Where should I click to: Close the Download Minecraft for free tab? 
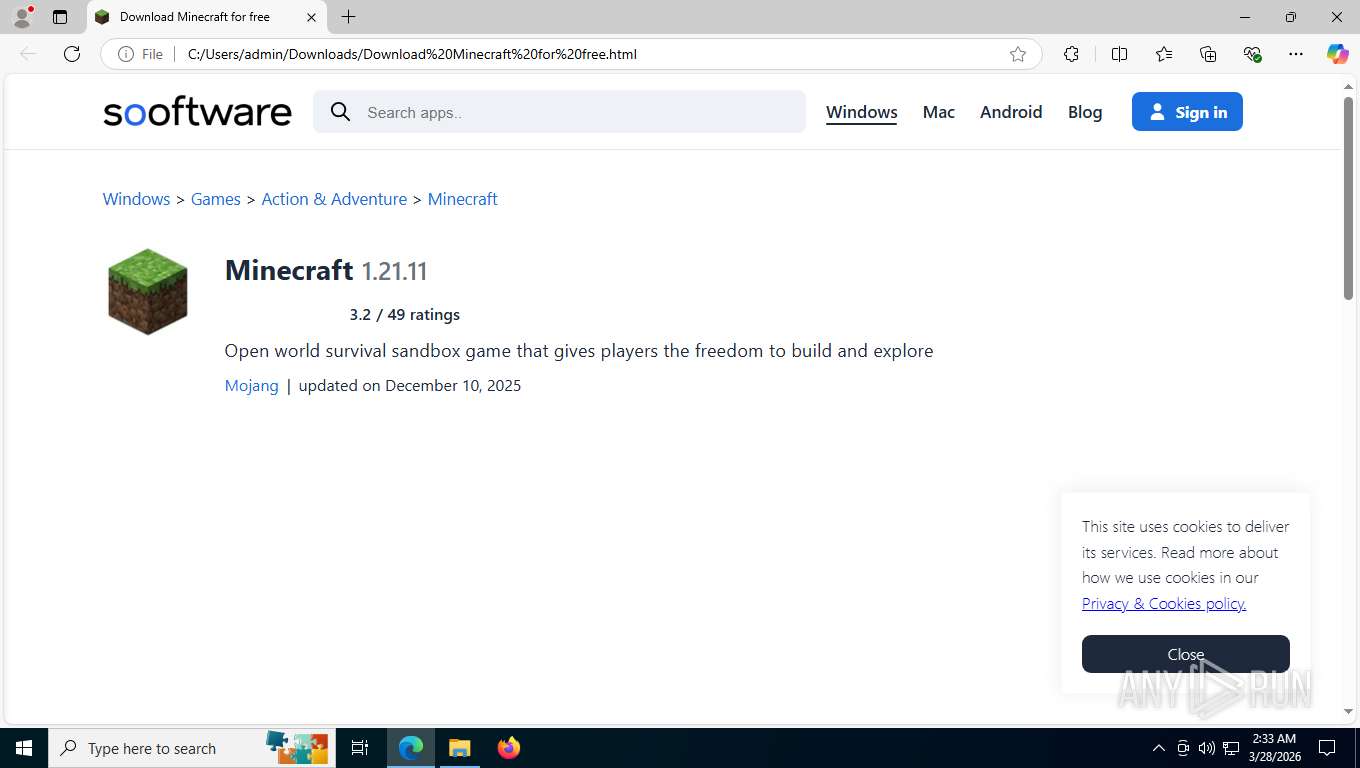tap(311, 17)
